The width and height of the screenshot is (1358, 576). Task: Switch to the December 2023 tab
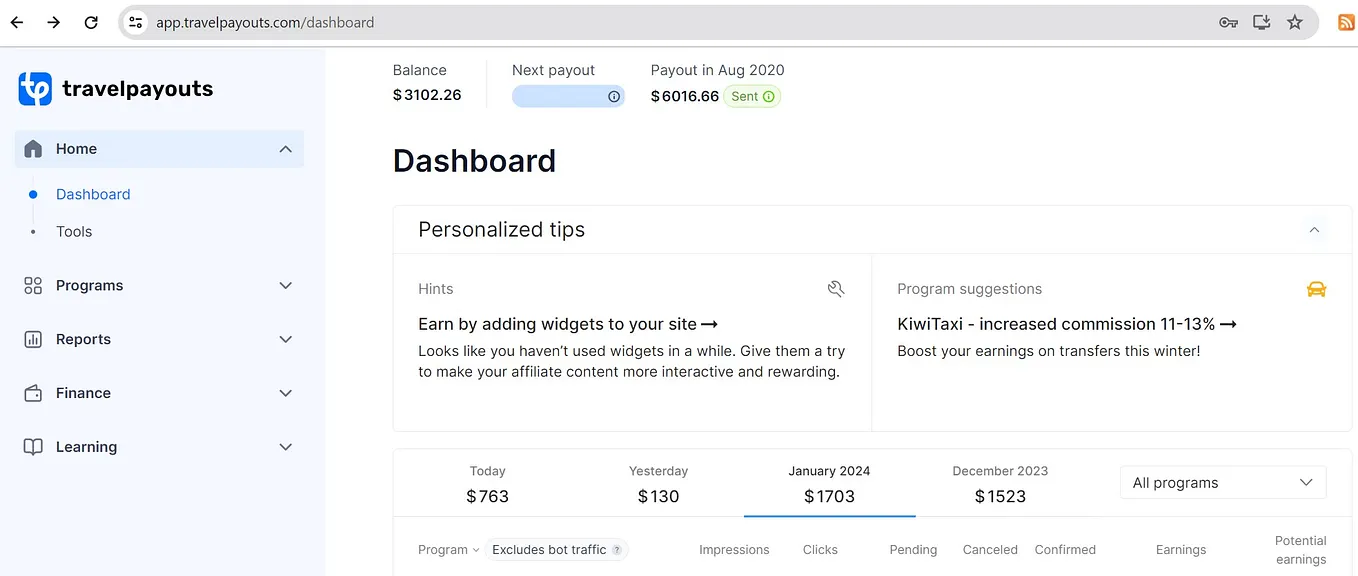[x=1000, y=484]
